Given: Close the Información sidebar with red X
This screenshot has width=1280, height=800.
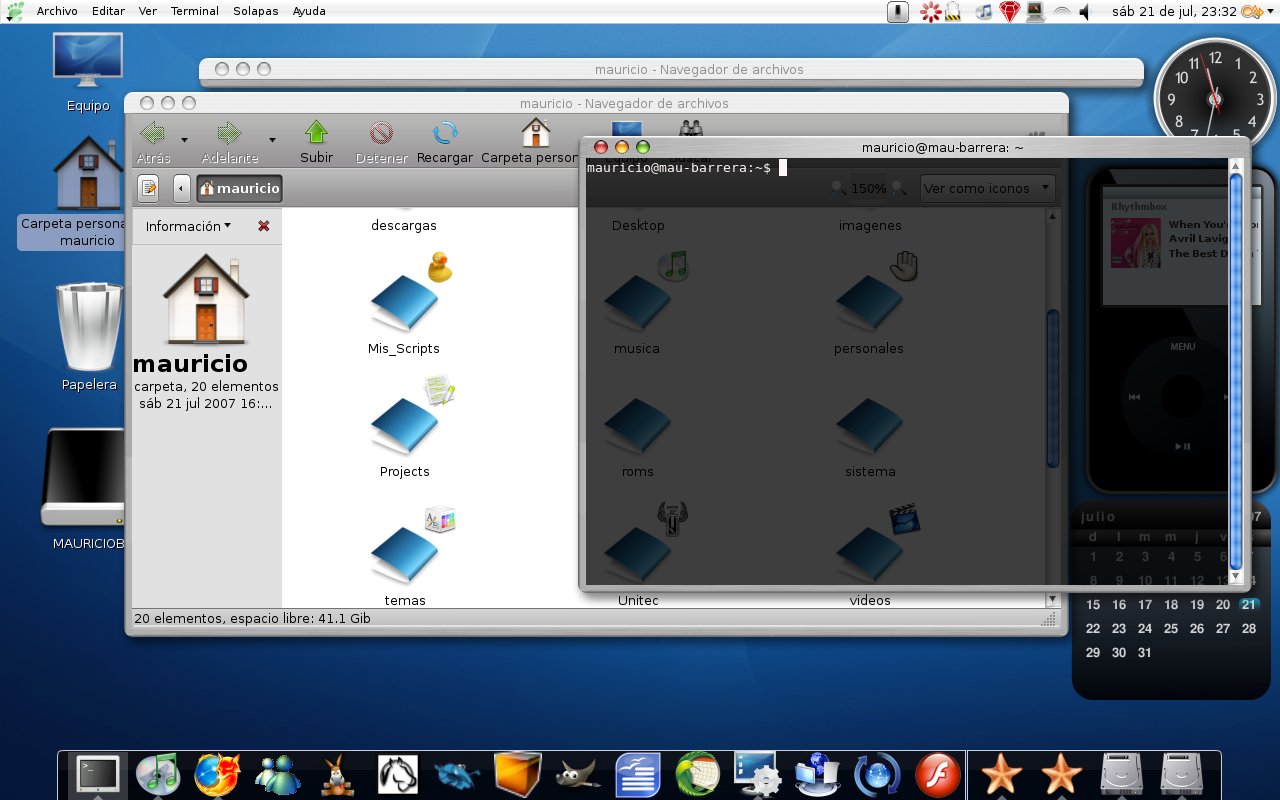Looking at the screenshot, I should tap(264, 226).
